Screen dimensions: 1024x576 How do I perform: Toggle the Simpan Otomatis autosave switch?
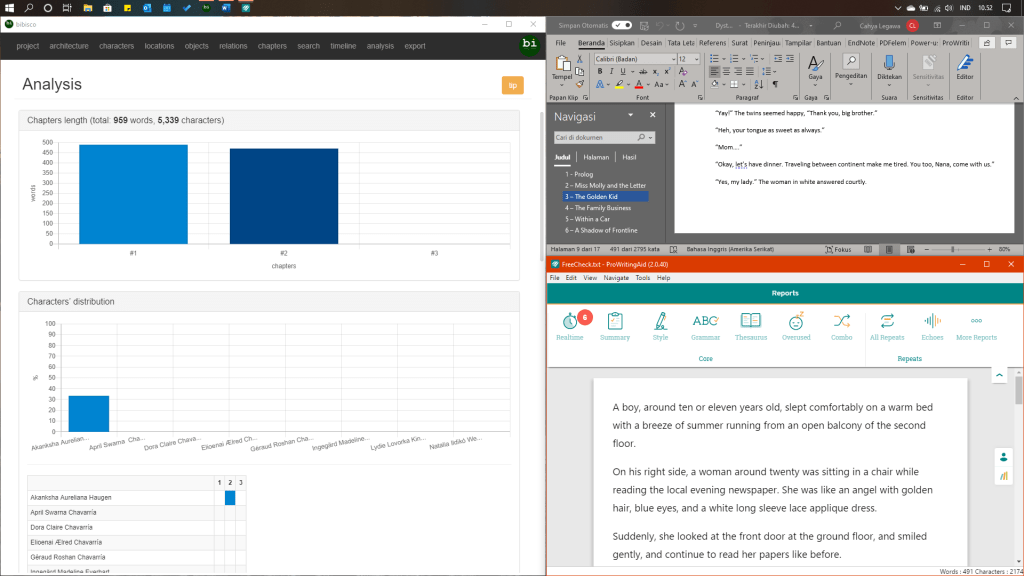pos(621,24)
